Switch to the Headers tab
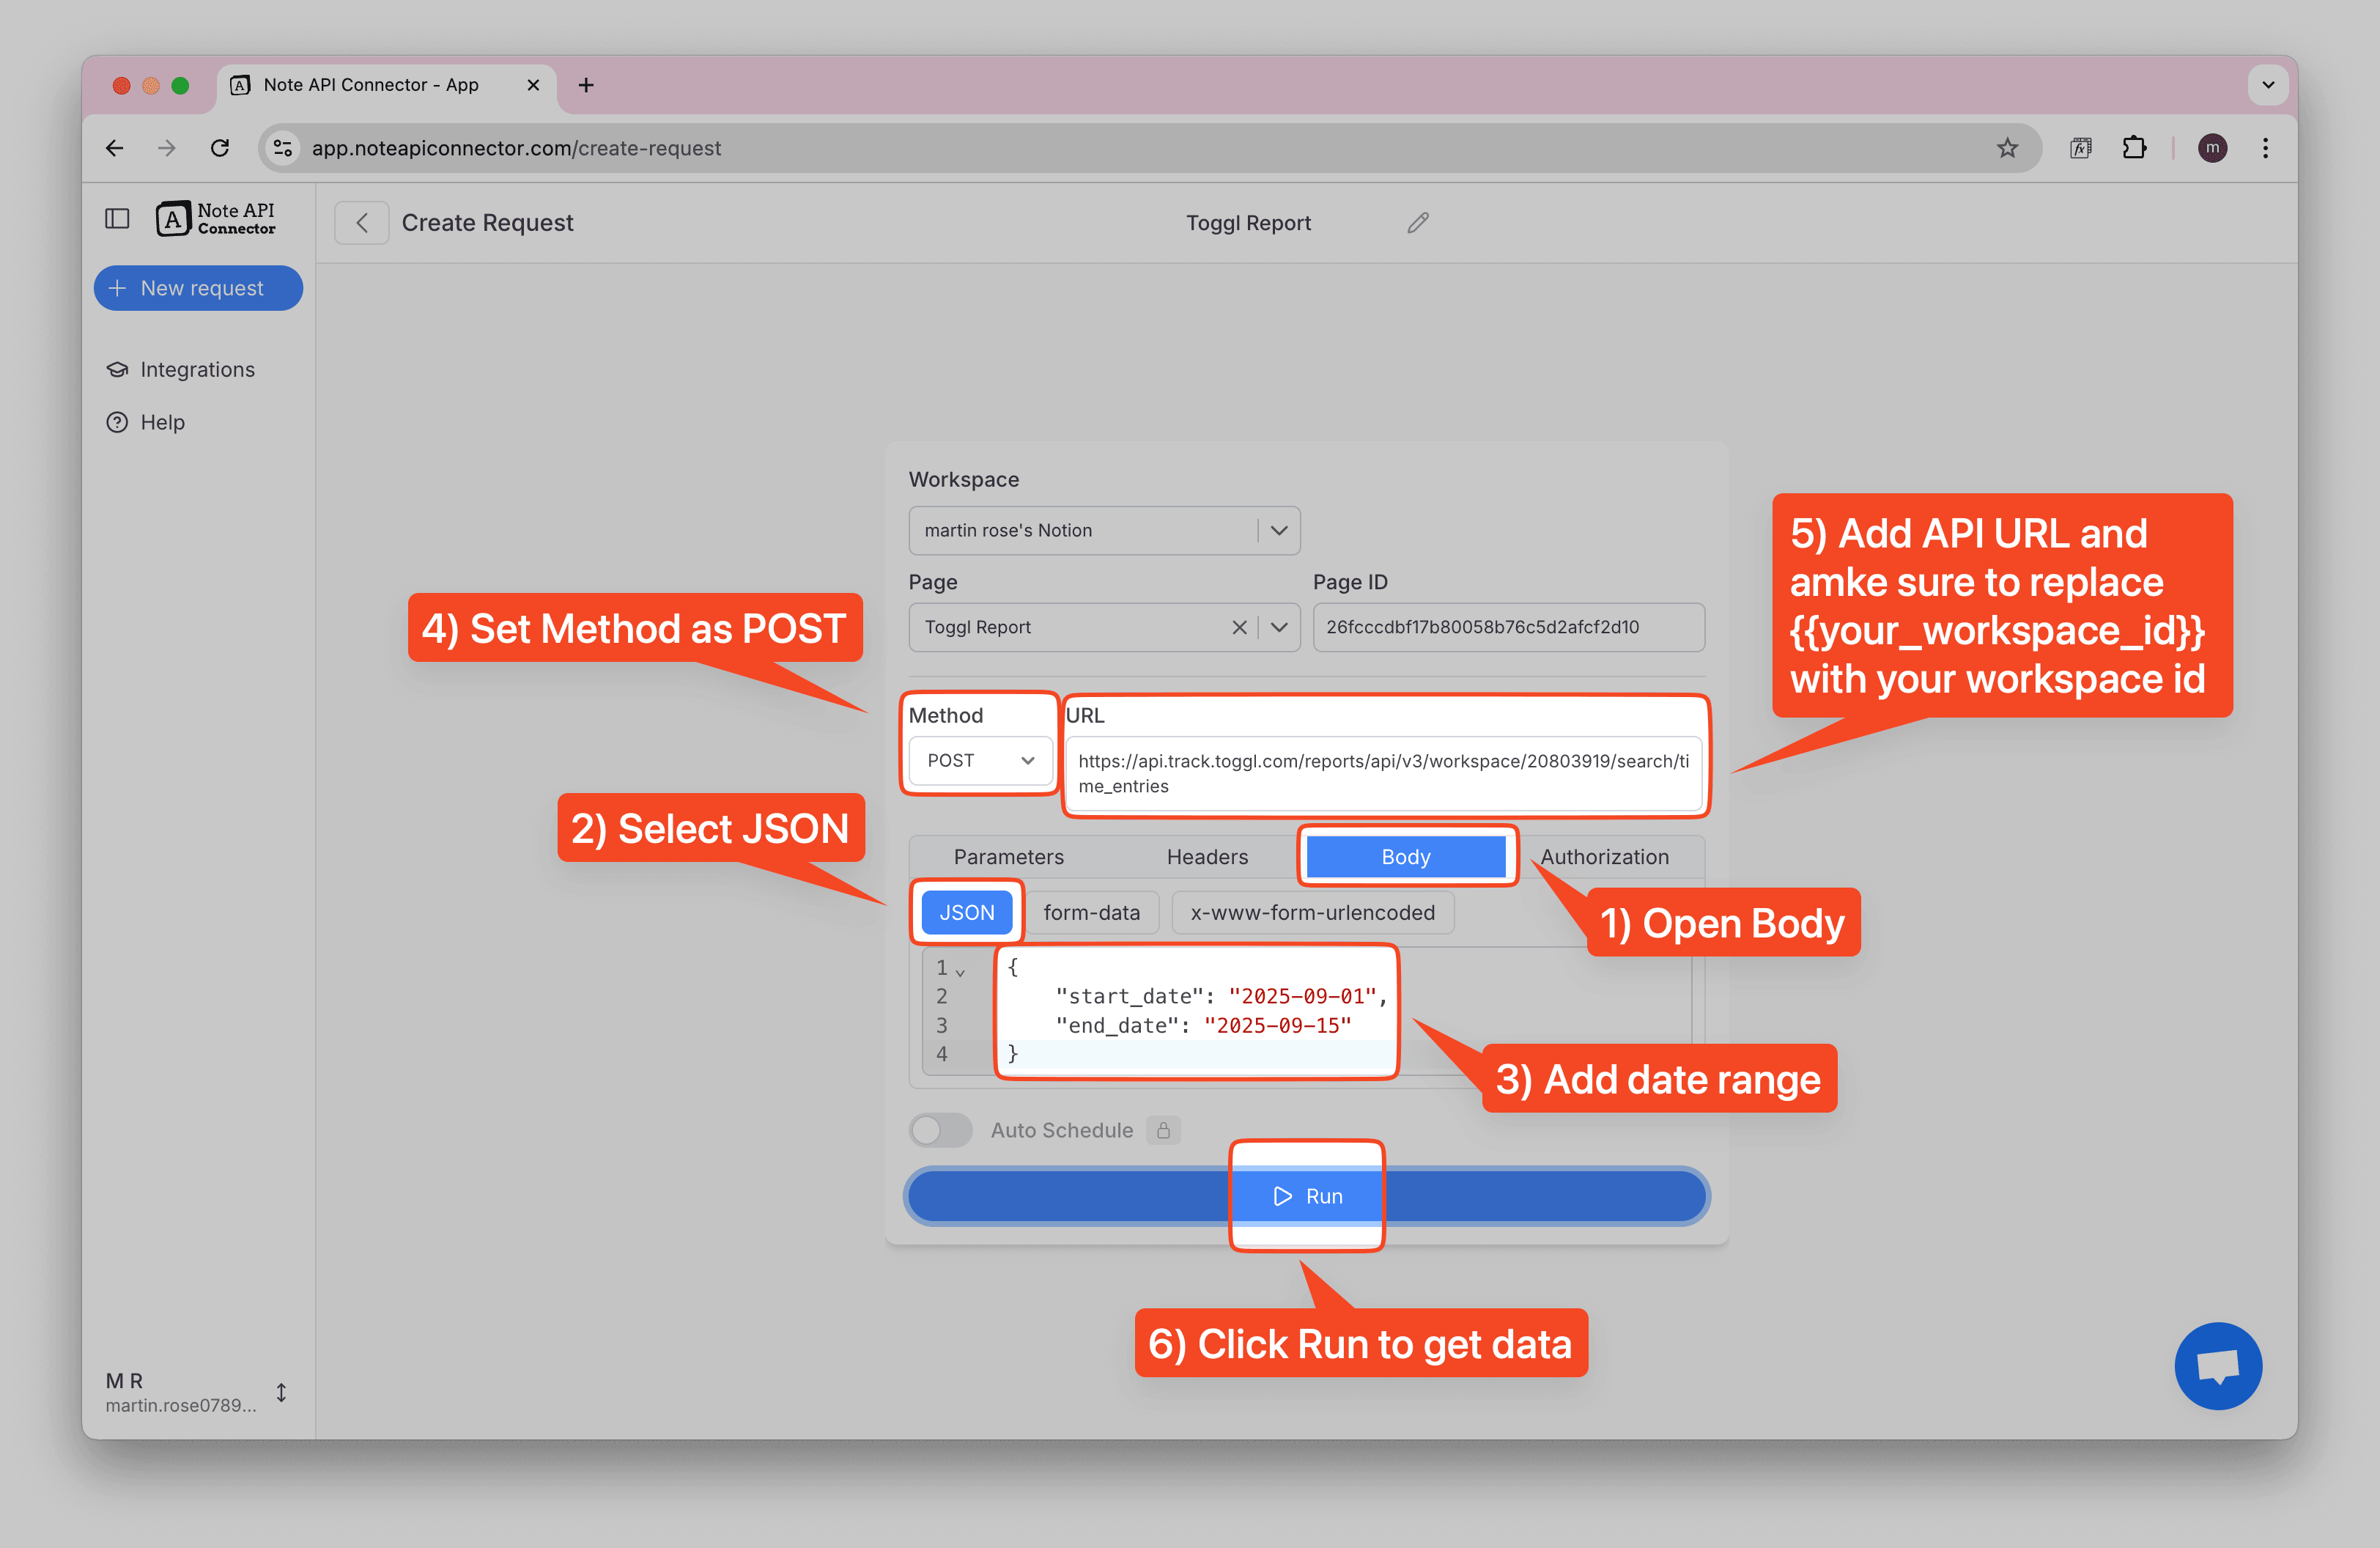This screenshot has height=1548, width=2380. tap(1207, 857)
